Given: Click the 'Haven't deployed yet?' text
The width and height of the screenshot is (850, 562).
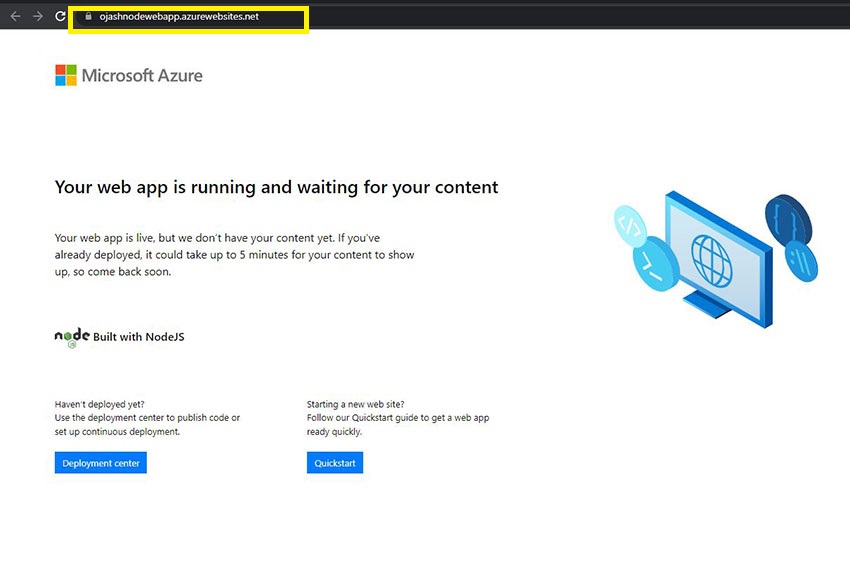Looking at the screenshot, I should [x=100, y=404].
